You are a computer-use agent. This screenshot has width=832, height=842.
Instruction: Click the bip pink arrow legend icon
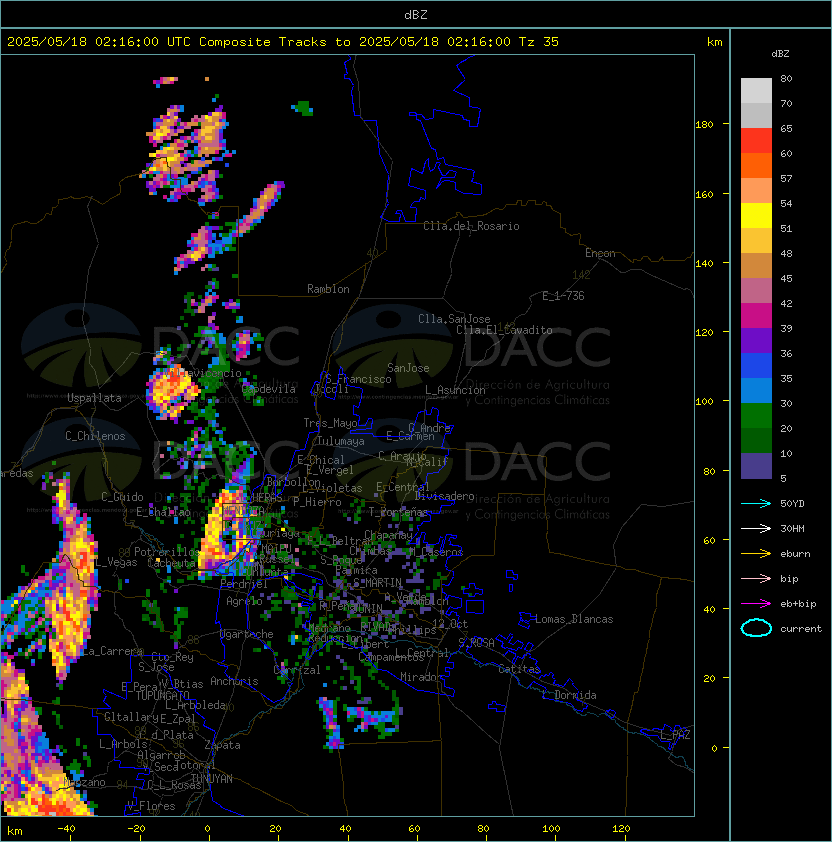pos(756,578)
